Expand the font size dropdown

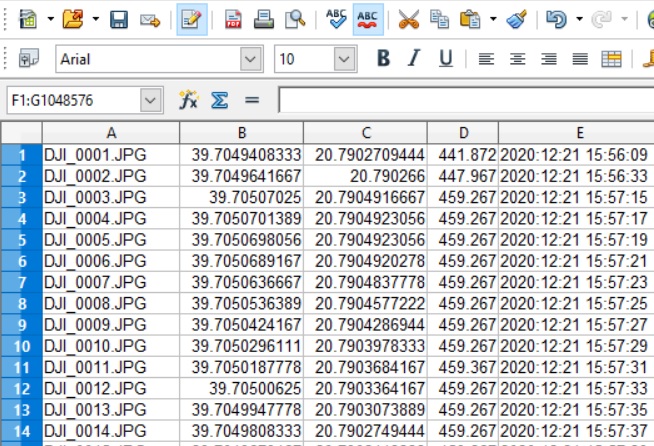click(x=345, y=59)
